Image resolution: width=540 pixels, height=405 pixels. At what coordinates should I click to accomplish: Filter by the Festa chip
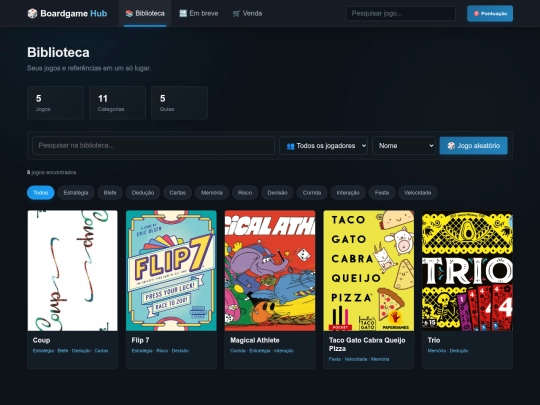tap(382, 193)
